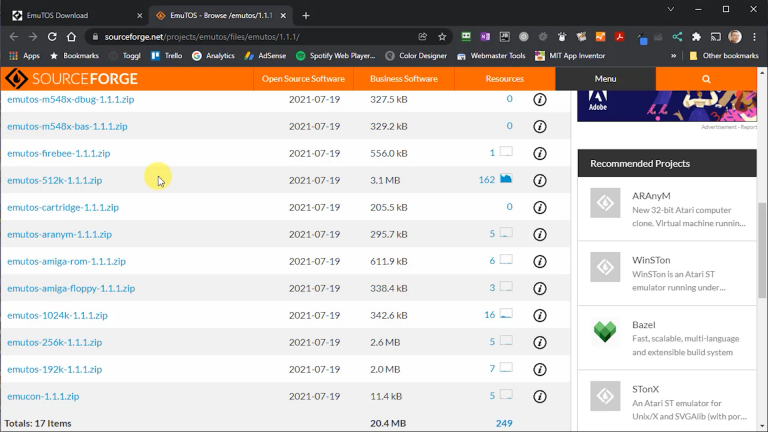View info for emutos-cartridge-1.1.1.zip
Screen dimensions: 768x432
tap(540, 207)
